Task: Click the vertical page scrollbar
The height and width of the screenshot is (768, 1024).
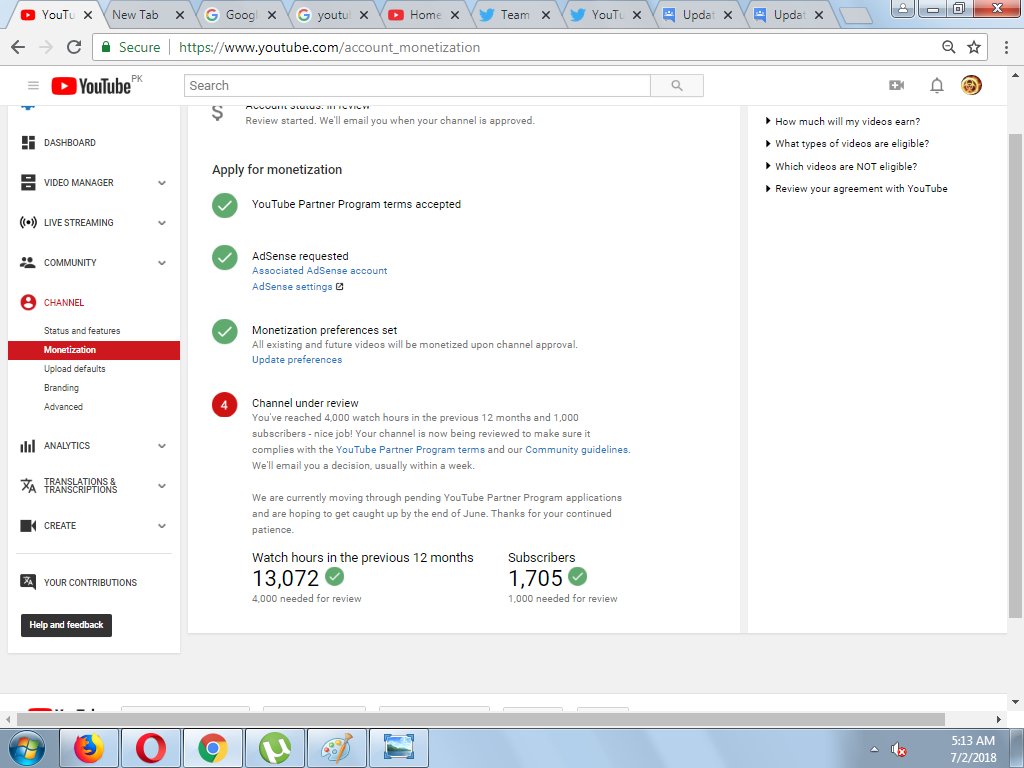Action: 1015,376
